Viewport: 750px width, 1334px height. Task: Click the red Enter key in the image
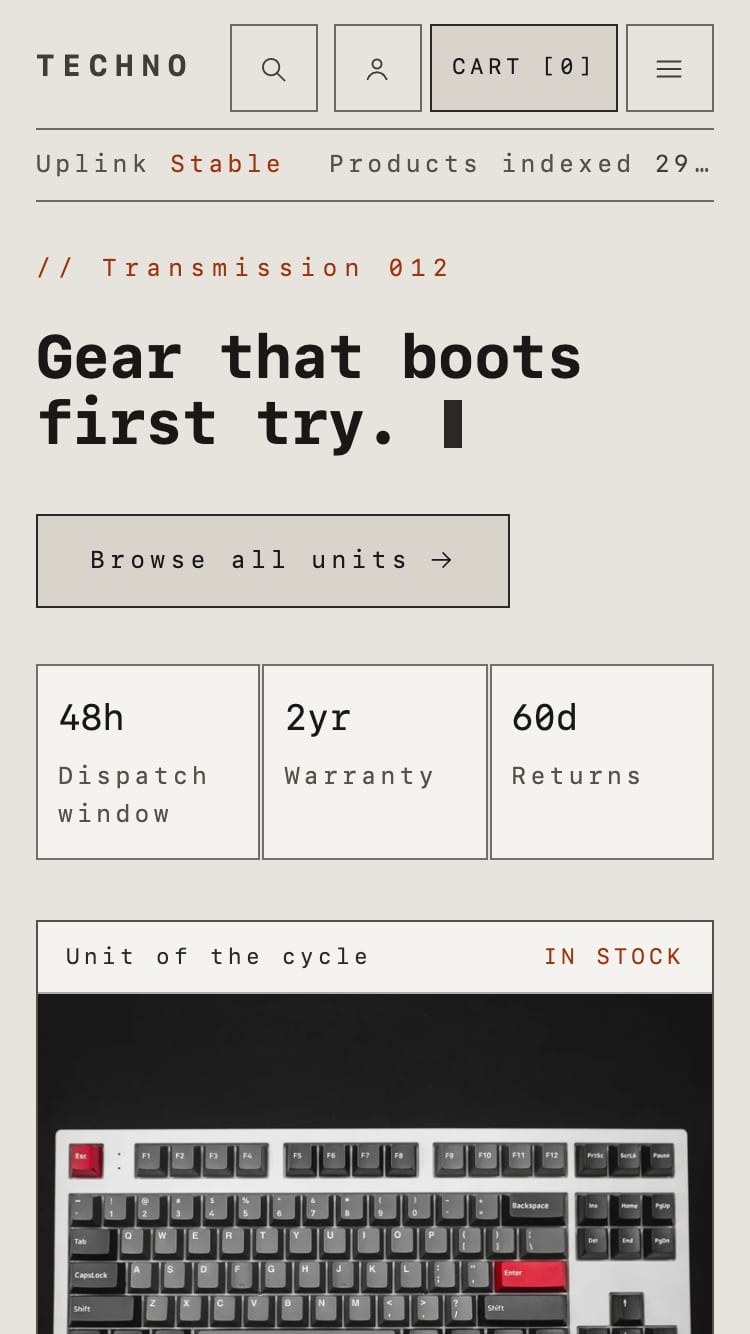[x=529, y=1275]
